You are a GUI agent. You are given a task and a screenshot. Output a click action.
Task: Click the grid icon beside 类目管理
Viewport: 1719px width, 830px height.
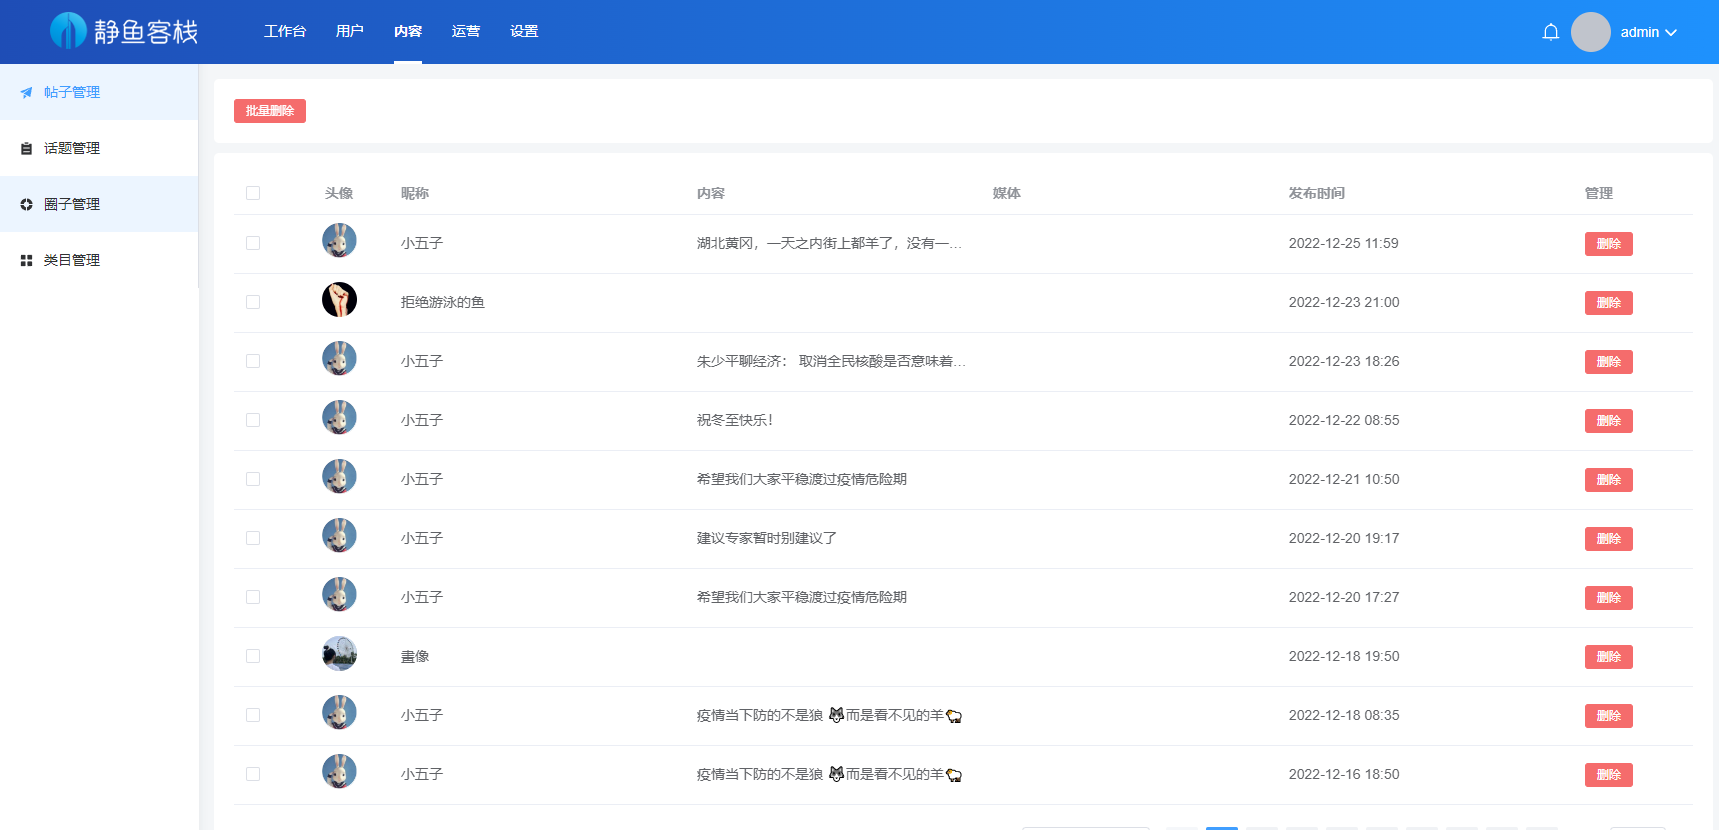point(27,260)
